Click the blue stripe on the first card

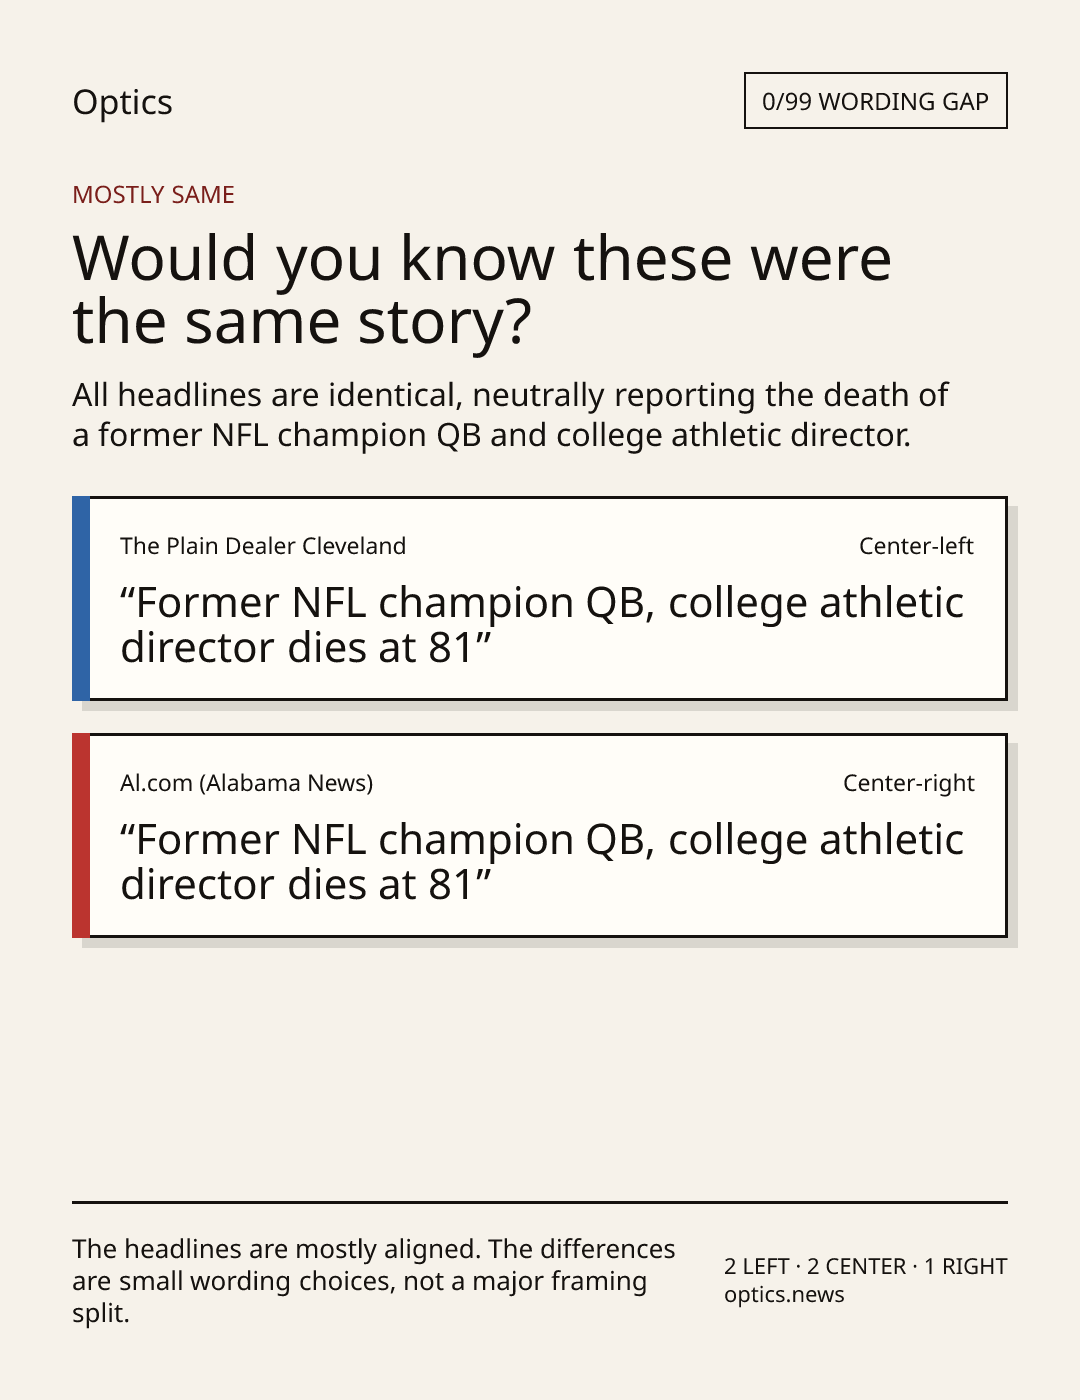[x=81, y=598]
